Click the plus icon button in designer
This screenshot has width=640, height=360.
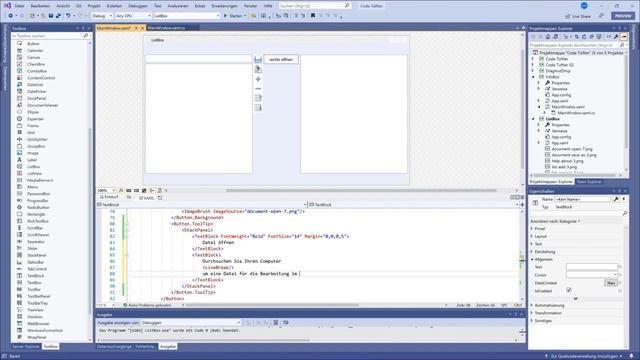[258, 79]
